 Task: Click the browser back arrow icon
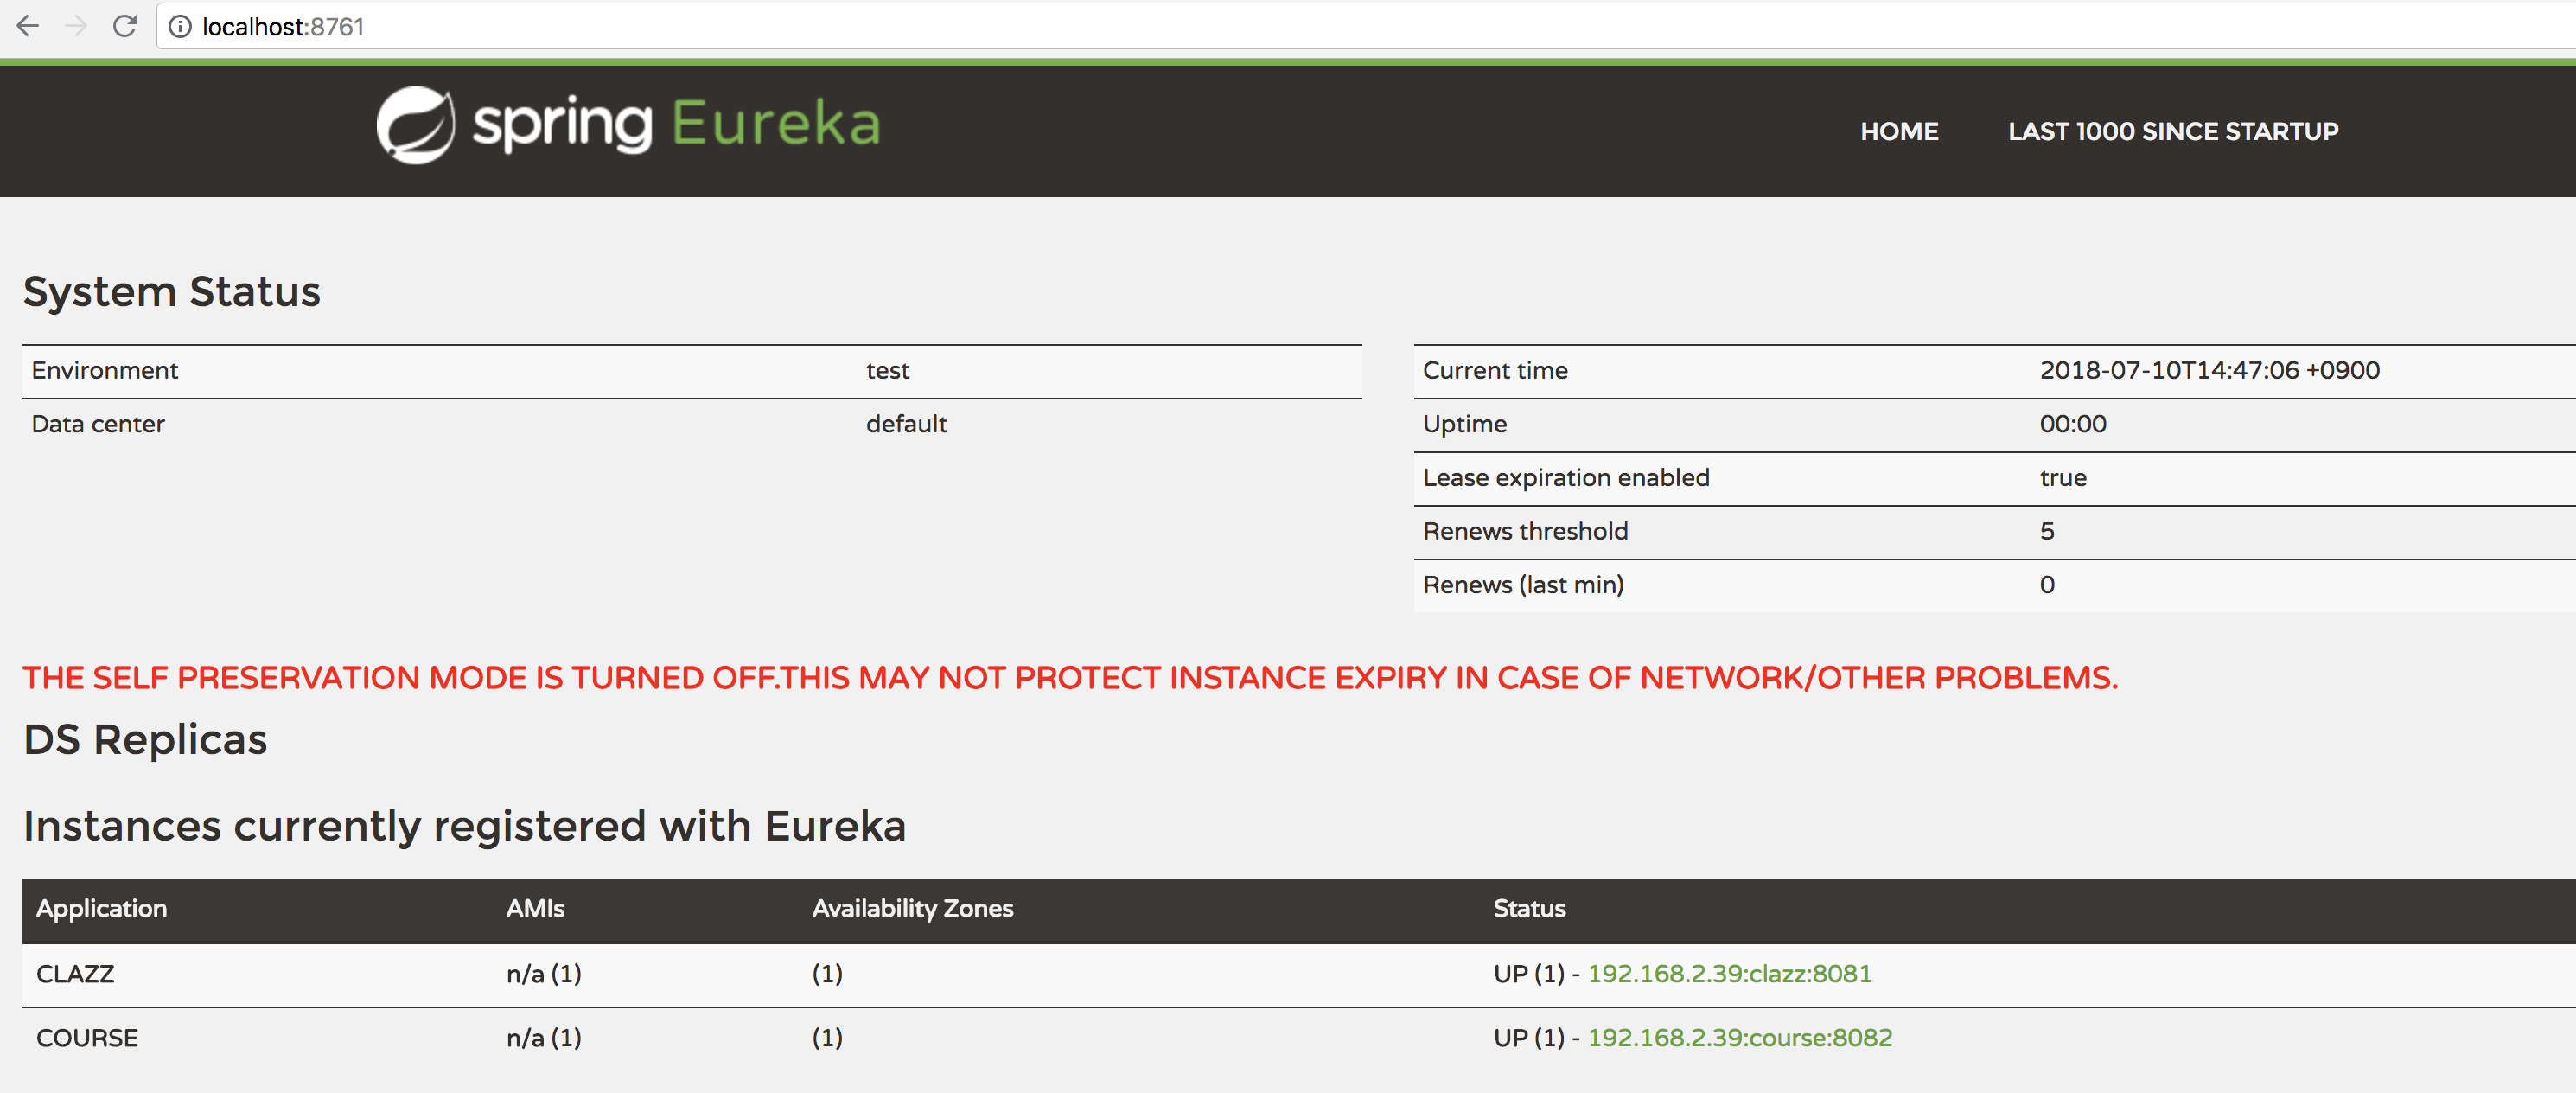point(28,26)
